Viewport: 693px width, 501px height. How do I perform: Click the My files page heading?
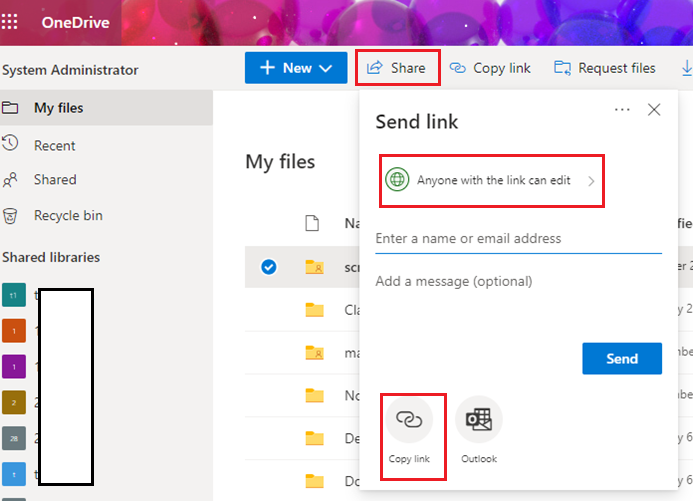click(280, 162)
